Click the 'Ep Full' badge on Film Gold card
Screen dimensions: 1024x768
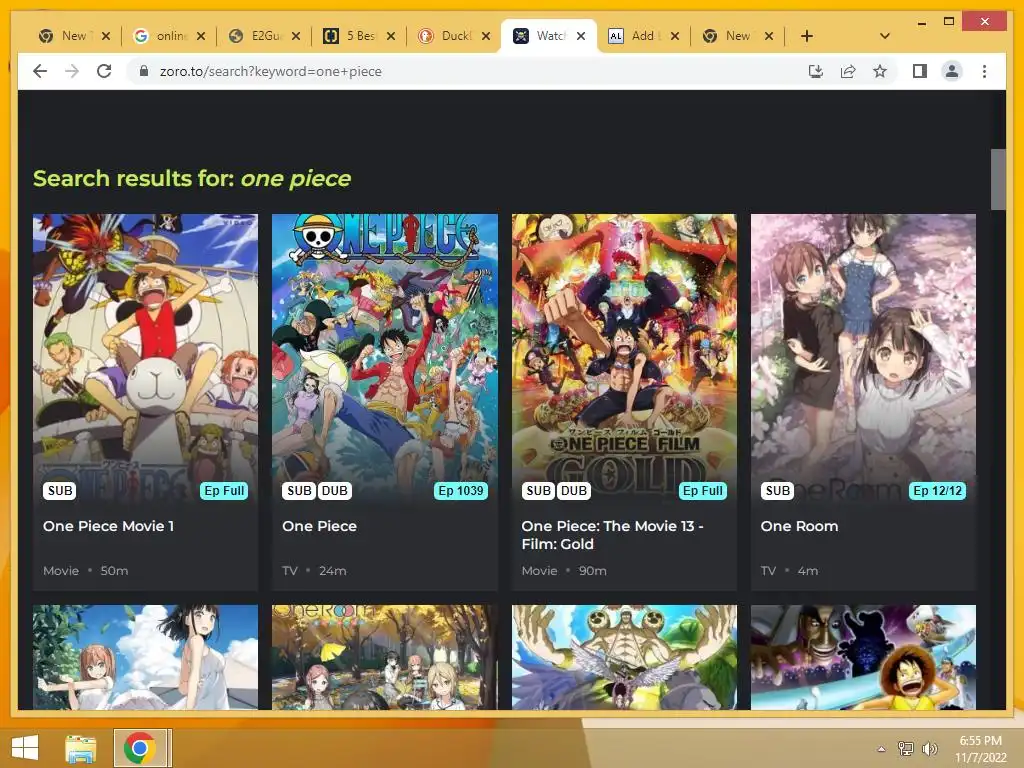703,490
